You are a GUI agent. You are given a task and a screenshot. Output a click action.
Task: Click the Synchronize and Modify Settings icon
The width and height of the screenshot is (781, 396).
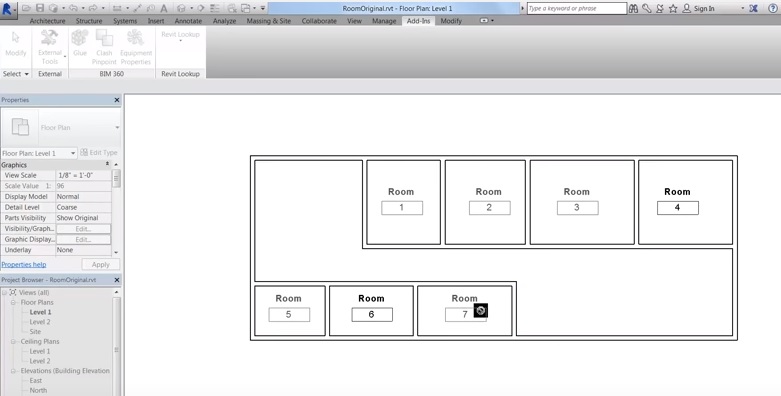click(54, 8)
